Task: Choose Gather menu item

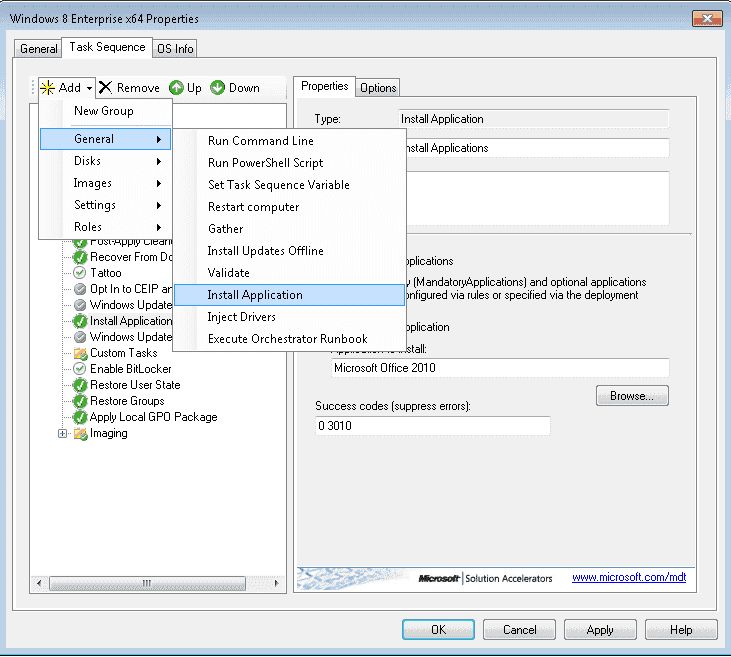Action: pos(289,228)
